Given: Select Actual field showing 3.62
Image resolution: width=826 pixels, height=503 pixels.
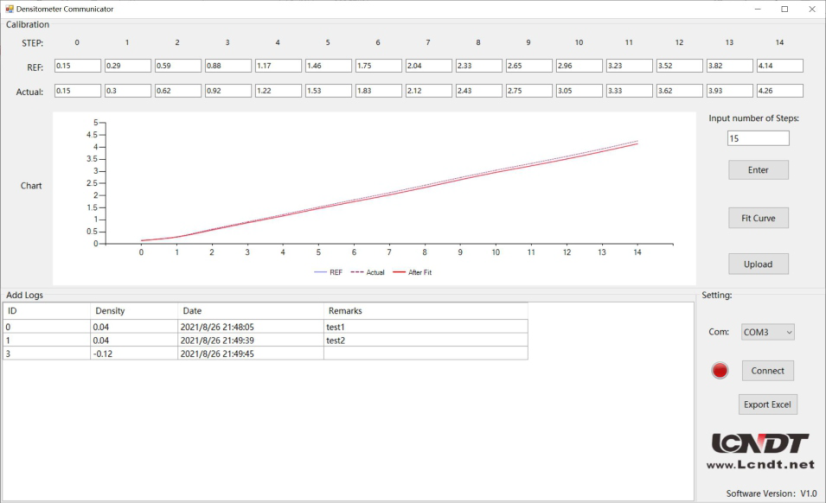Looking at the screenshot, I should click(680, 91).
